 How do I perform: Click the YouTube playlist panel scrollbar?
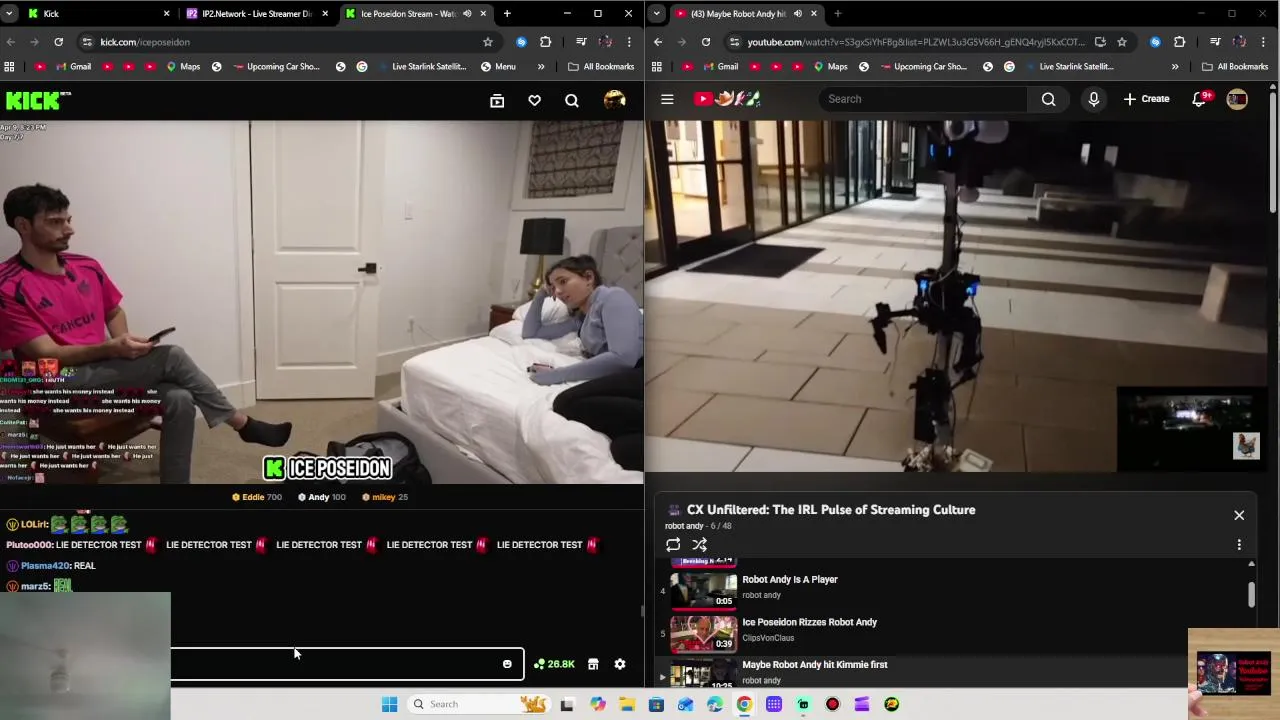pos(1251,593)
